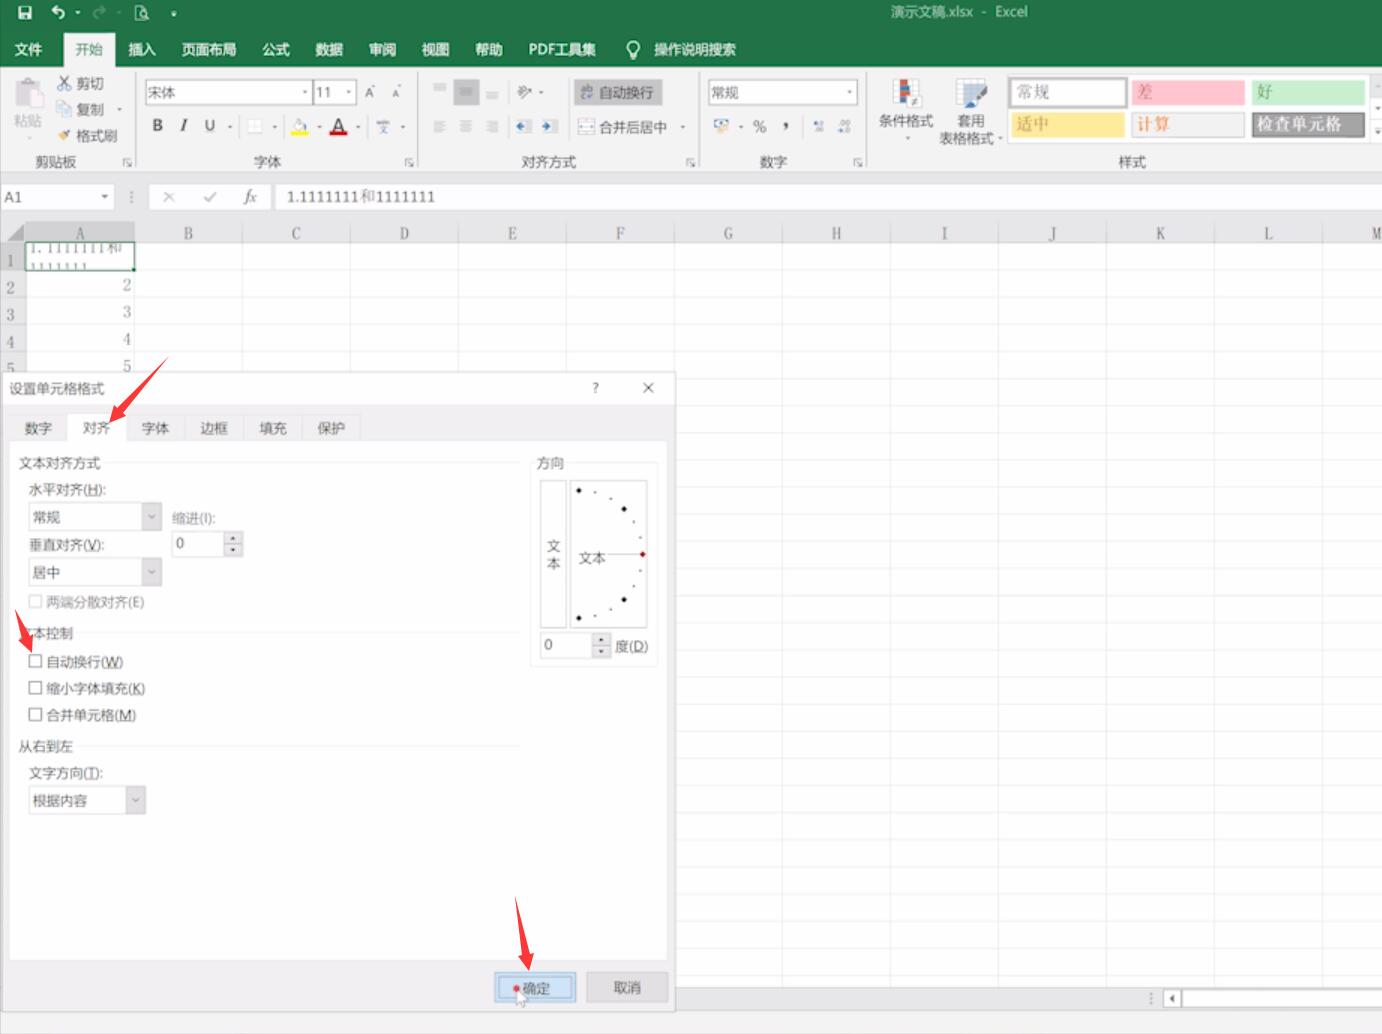Click the increase font size icon
Screen dimensions: 1382x1034
[x=369, y=92]
